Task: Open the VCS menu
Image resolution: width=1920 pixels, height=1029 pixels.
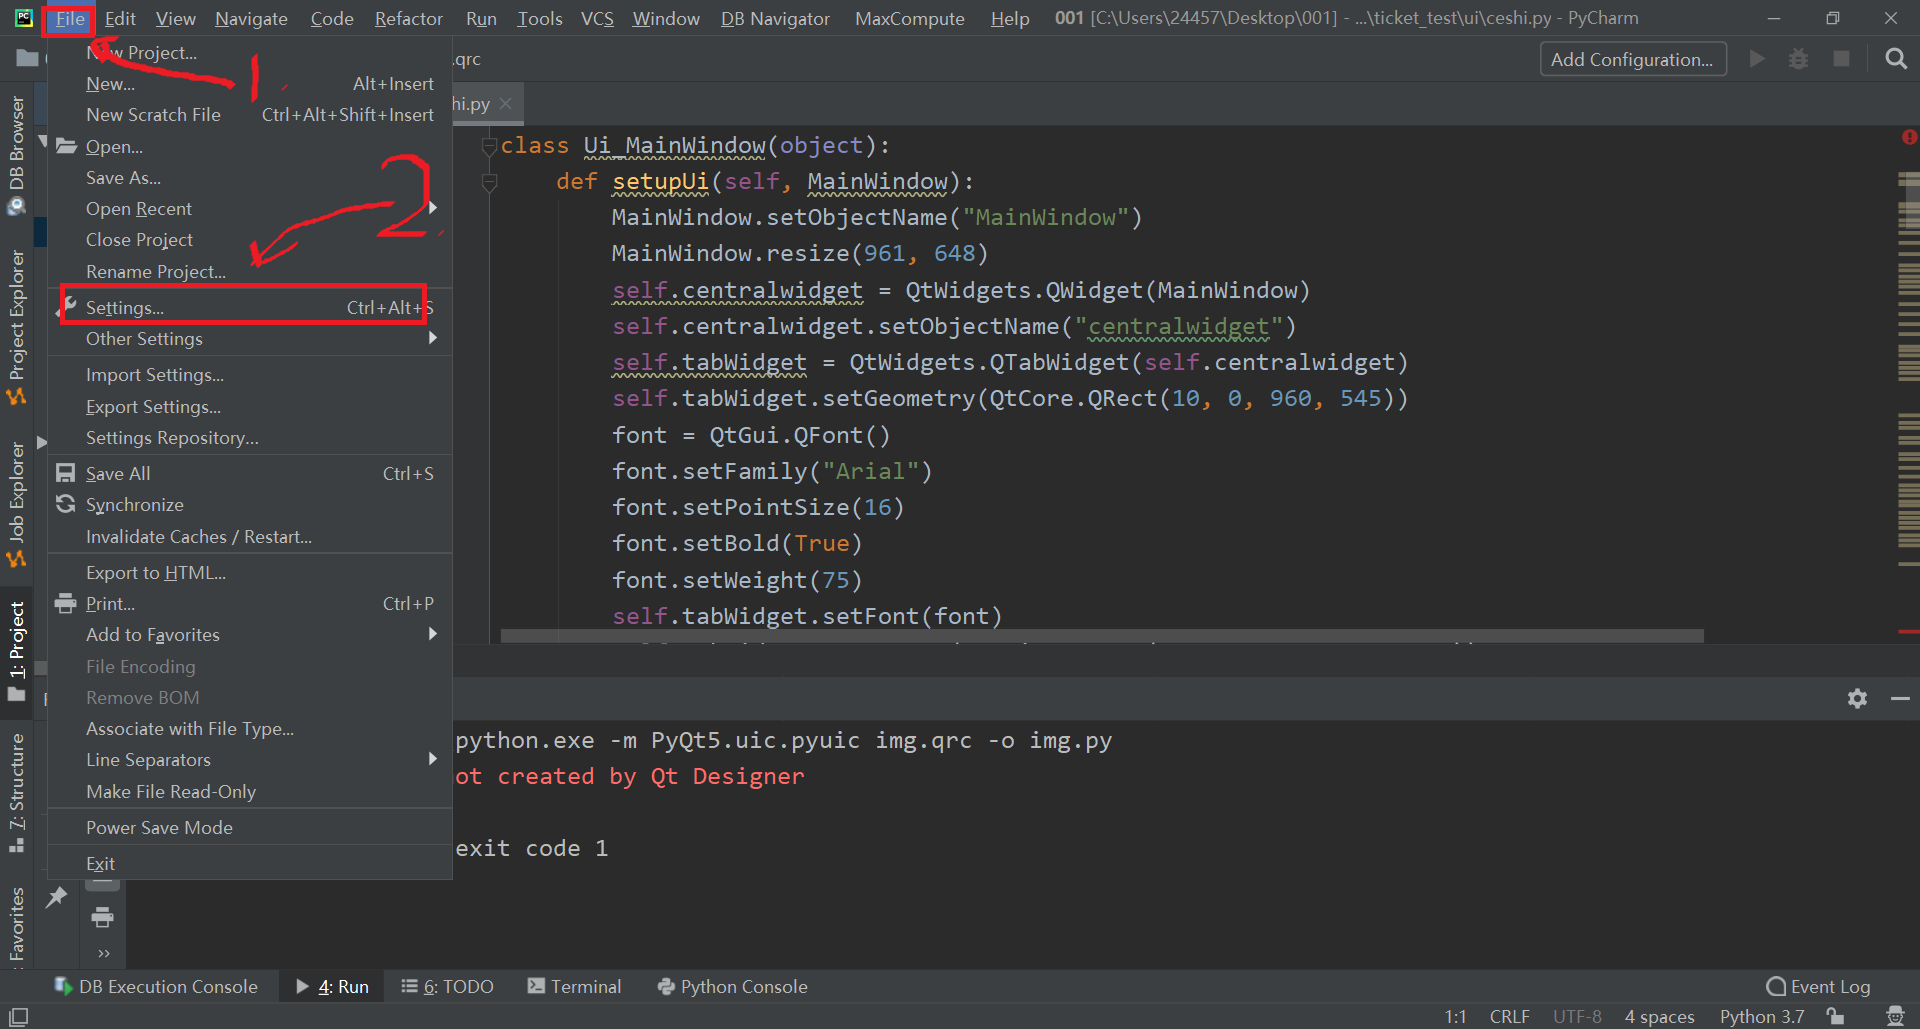Action: 597,18
